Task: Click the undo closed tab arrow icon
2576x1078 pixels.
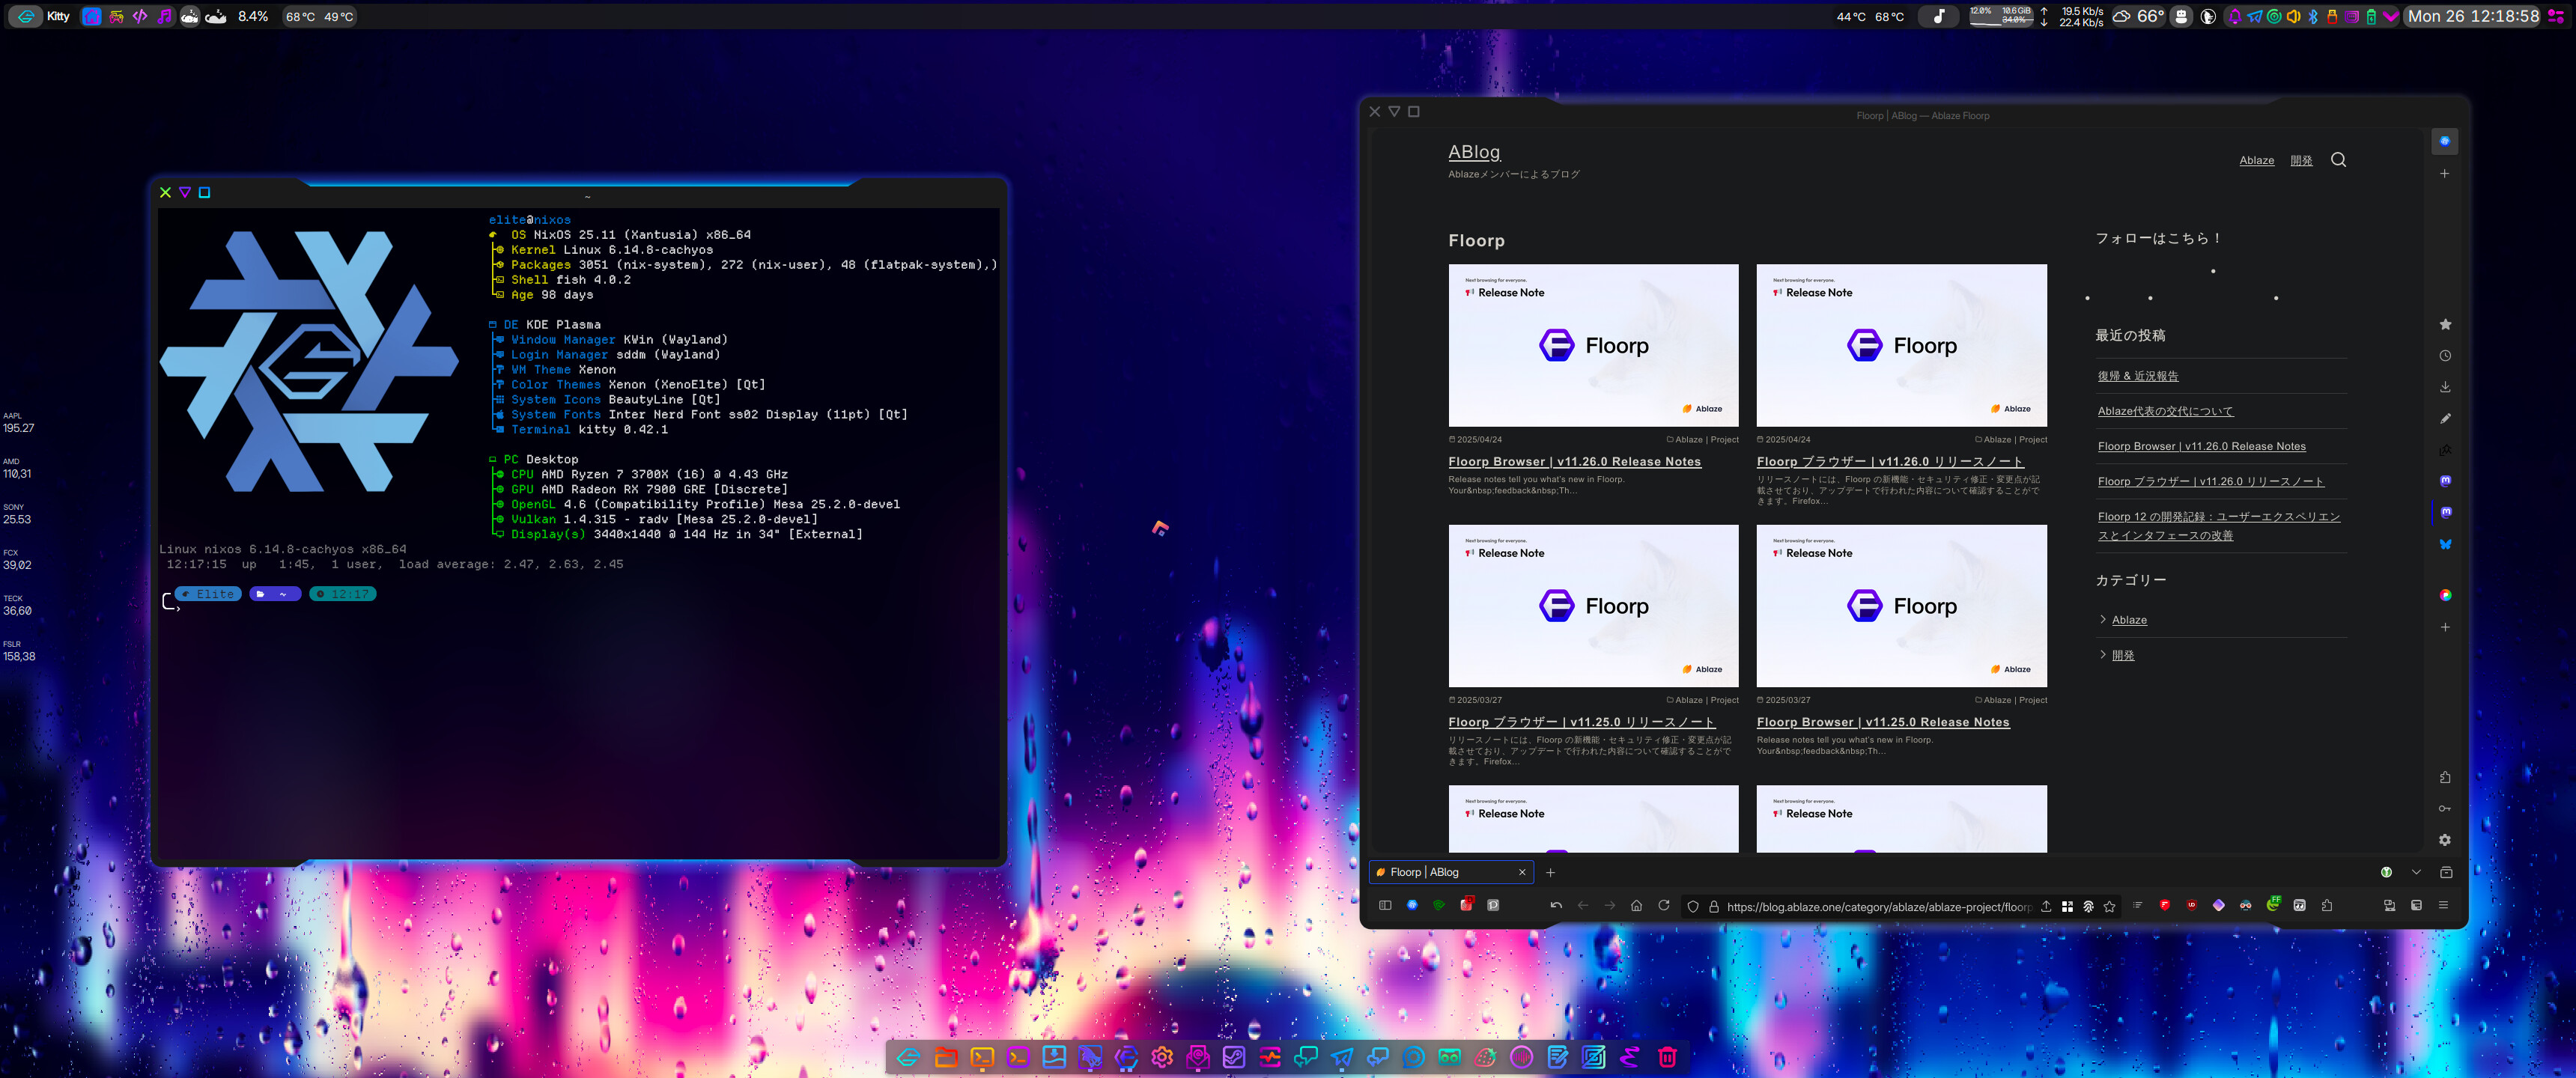Action: (x=1556, y=906)
